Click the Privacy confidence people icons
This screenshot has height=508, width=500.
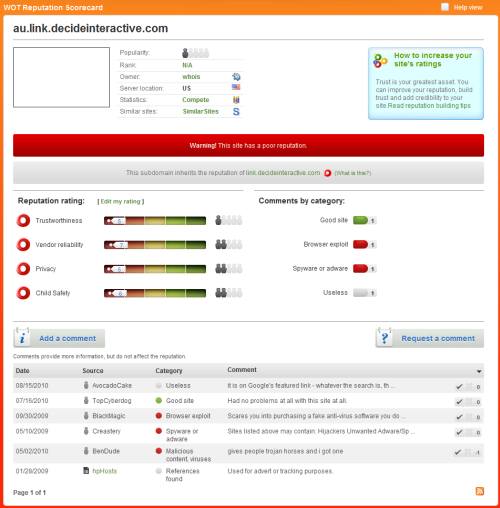point(228,268)
